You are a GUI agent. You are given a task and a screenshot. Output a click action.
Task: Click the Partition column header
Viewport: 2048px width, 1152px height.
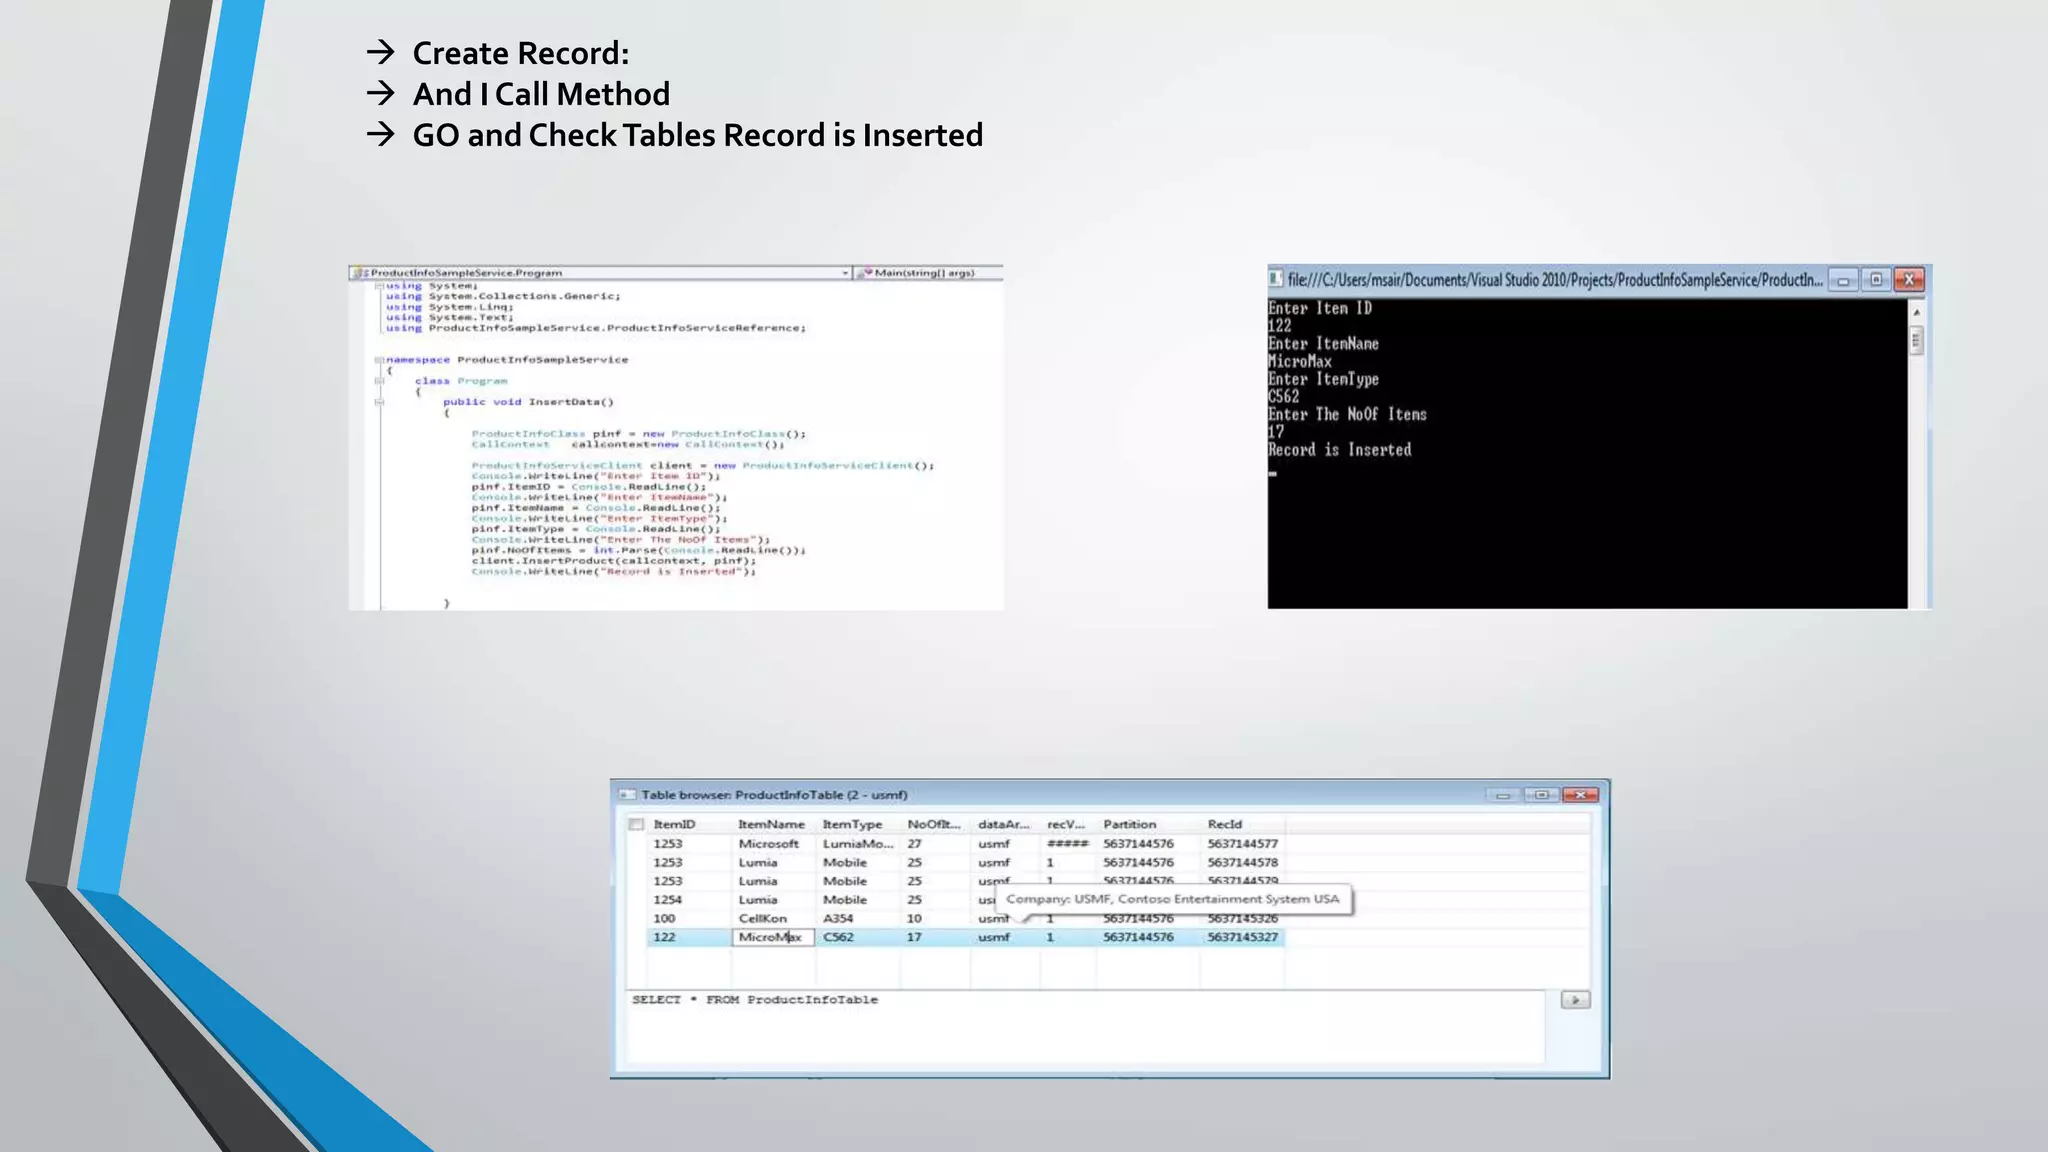[x=1148, y=825]
